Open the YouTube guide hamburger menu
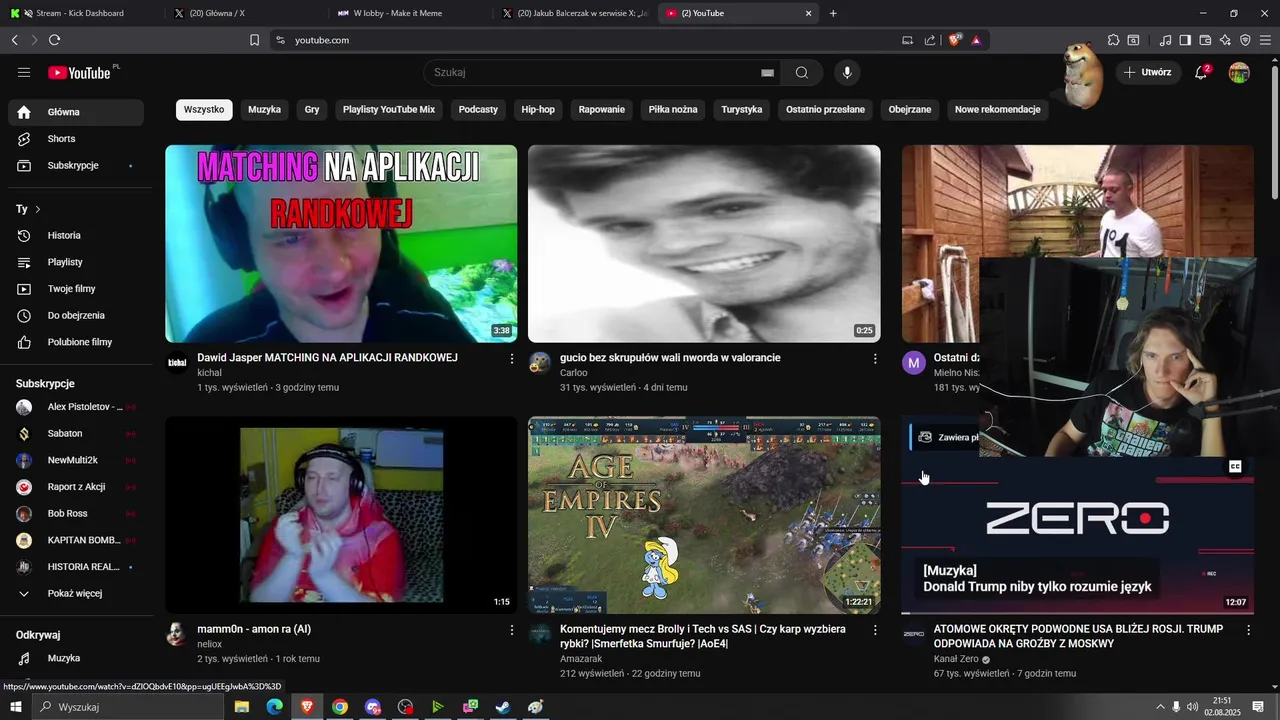Viewport: 1280px width, 720px height. pyautogui.click(x=24, y=72)
